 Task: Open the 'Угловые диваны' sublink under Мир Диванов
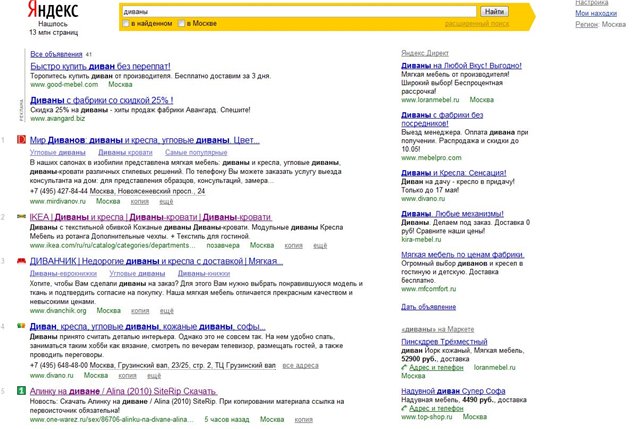click(58, 152)
